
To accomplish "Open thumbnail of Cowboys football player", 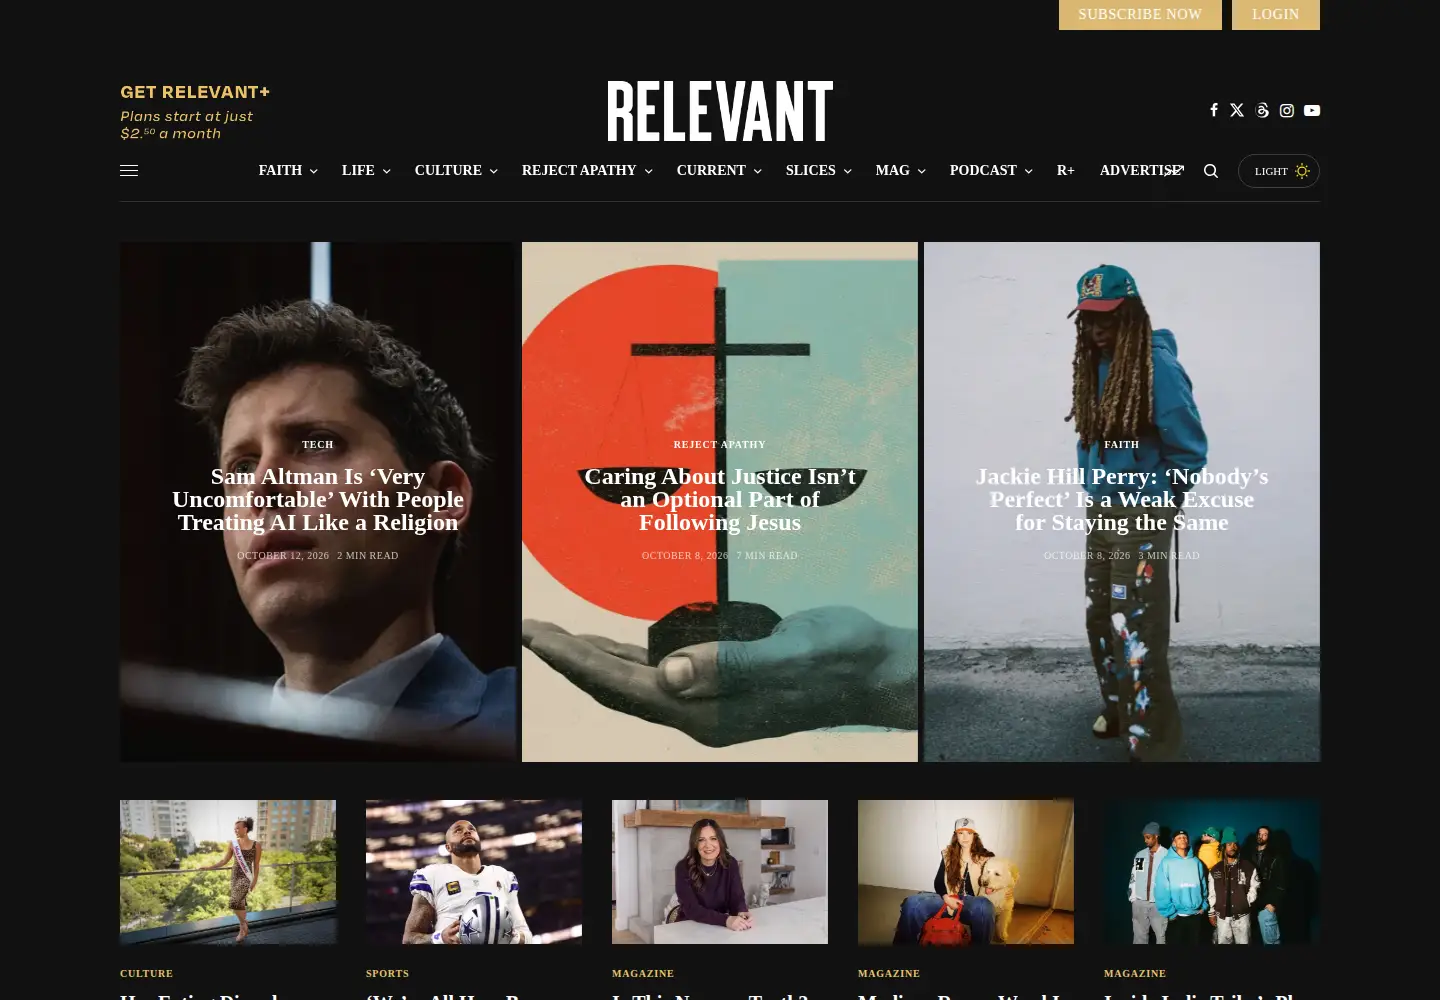I will pyautogui.click(x=474, y=872).
